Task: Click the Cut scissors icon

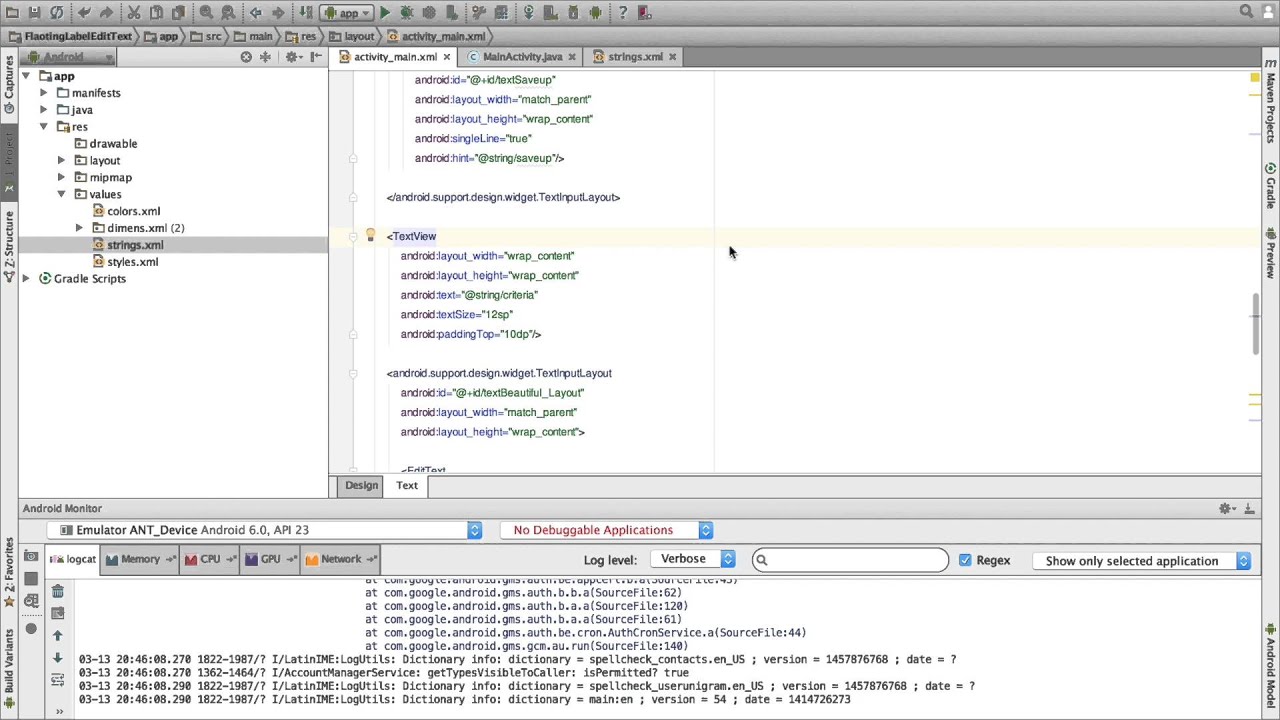Action: point(134,13)
